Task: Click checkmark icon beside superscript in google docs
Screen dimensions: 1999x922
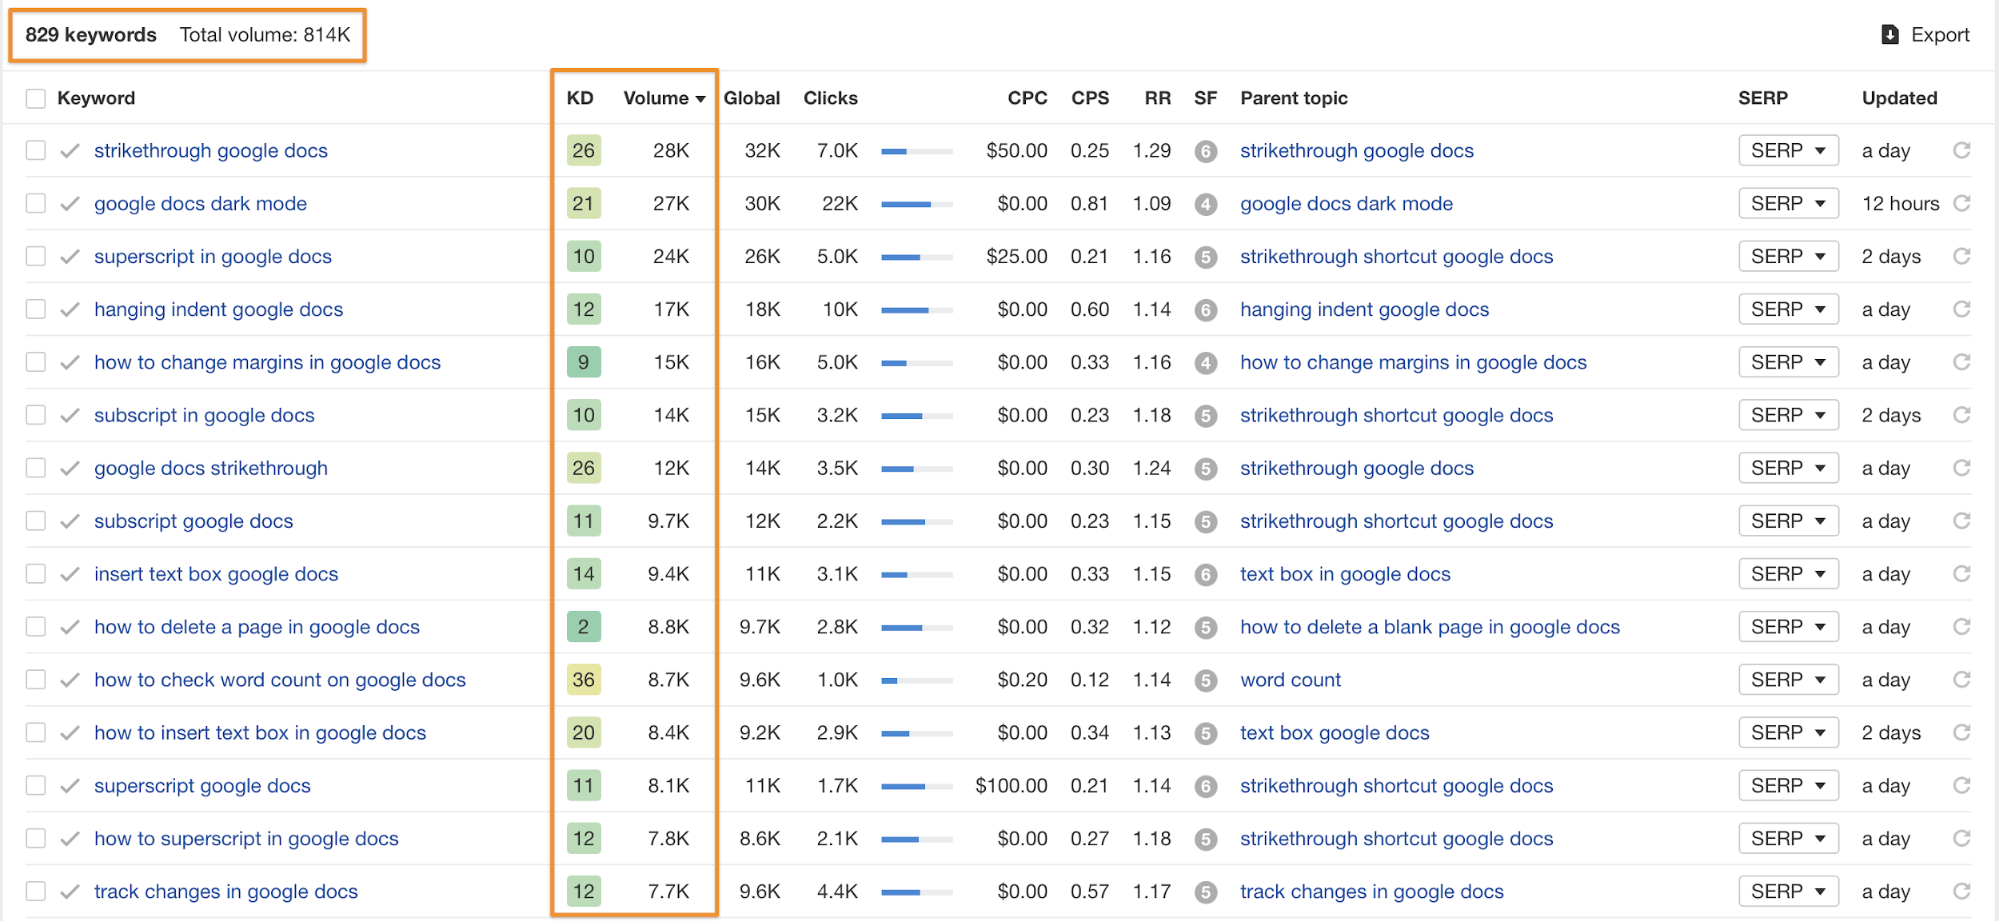Action: click(x=70, y=257)
